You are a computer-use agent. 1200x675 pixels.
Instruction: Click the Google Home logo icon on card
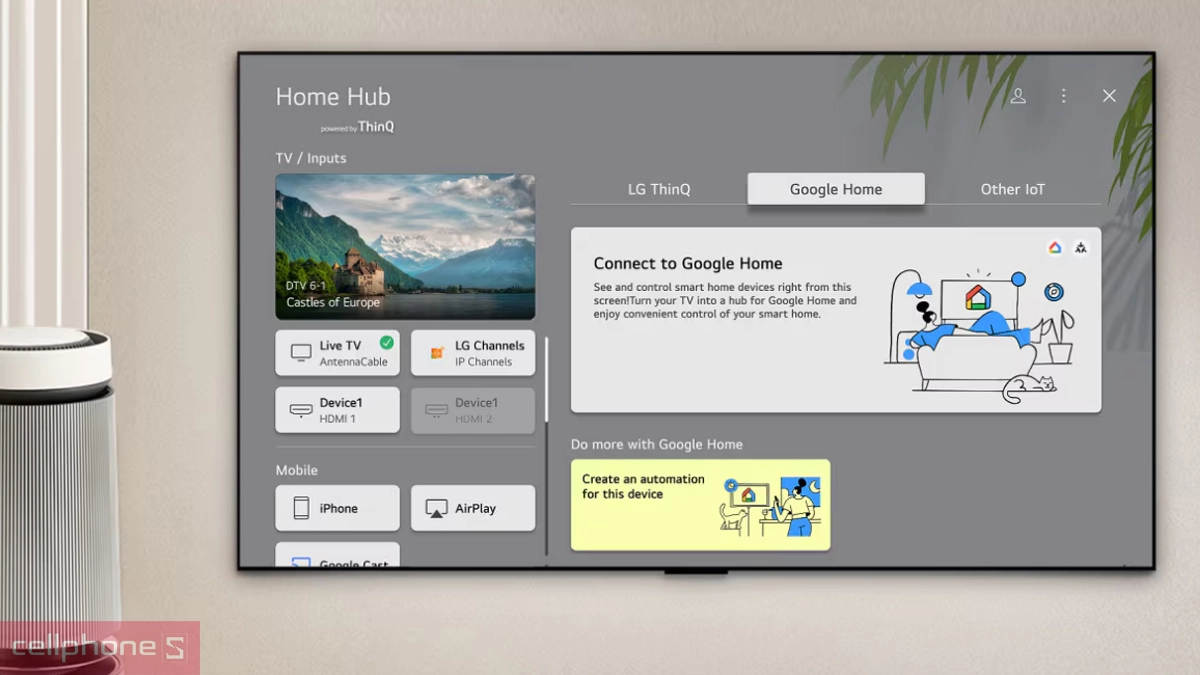tap(1055, 248)
